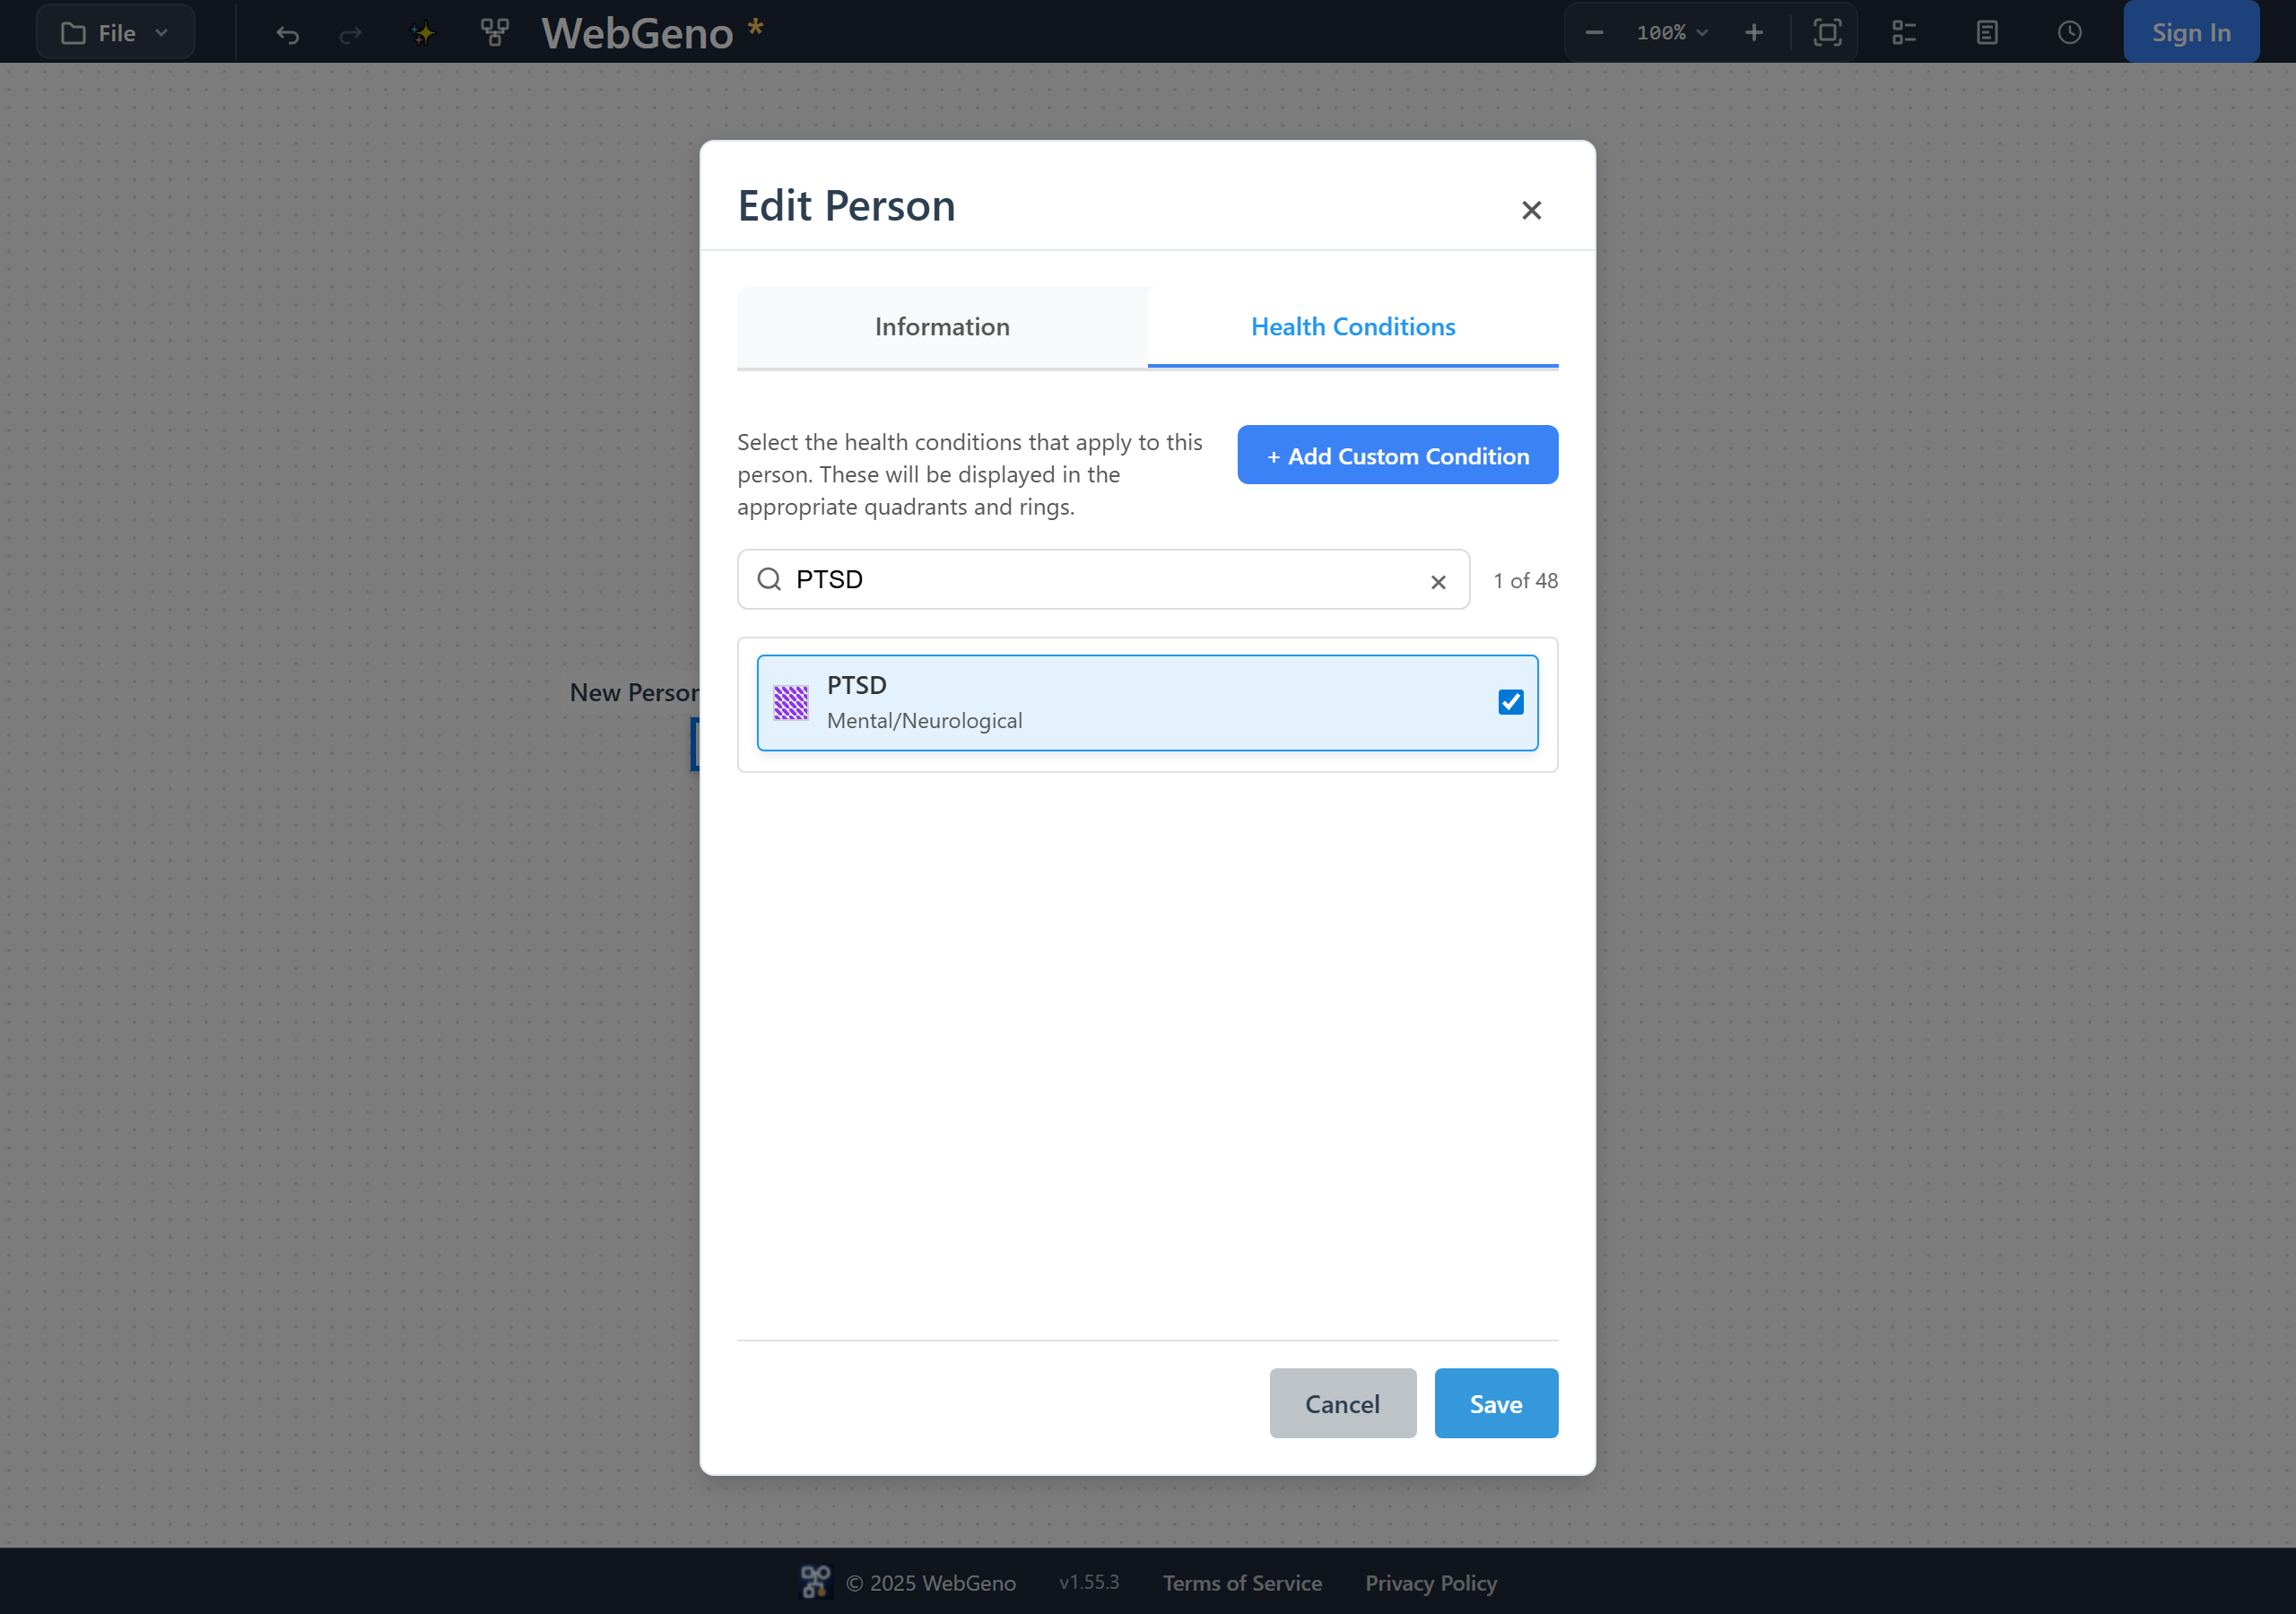Open the legend list icon
The height and width of the screenshot is (1614, 2296).
coord(1904,33)
